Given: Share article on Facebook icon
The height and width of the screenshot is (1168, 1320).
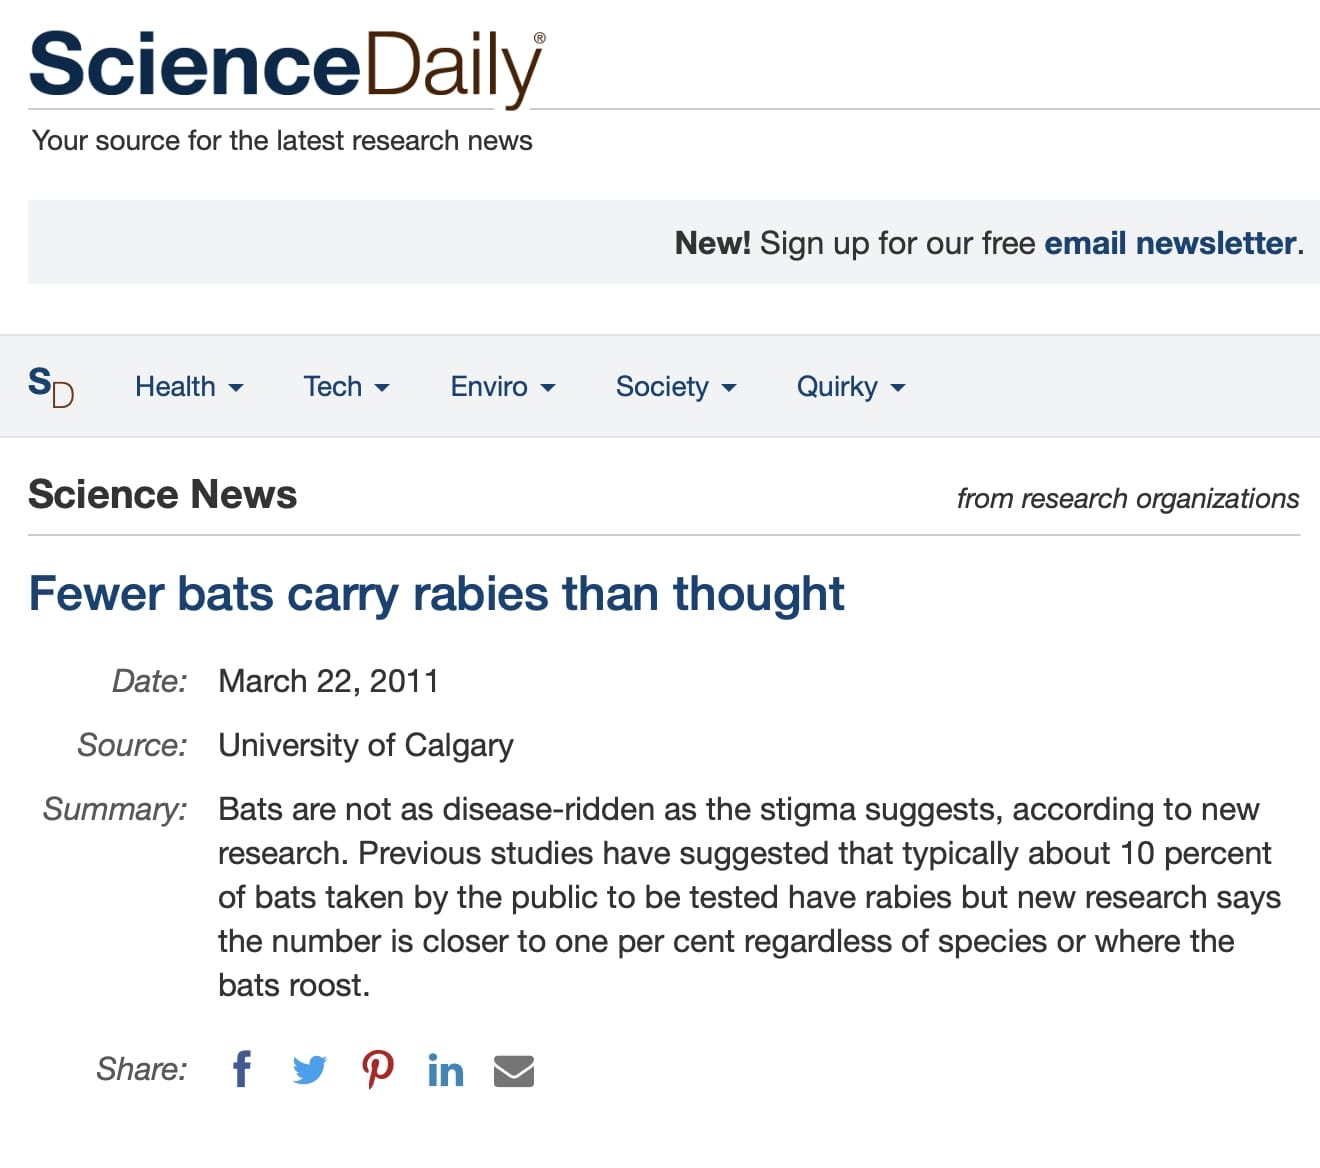Looking at the screenshot, I should coord(242,1069).
